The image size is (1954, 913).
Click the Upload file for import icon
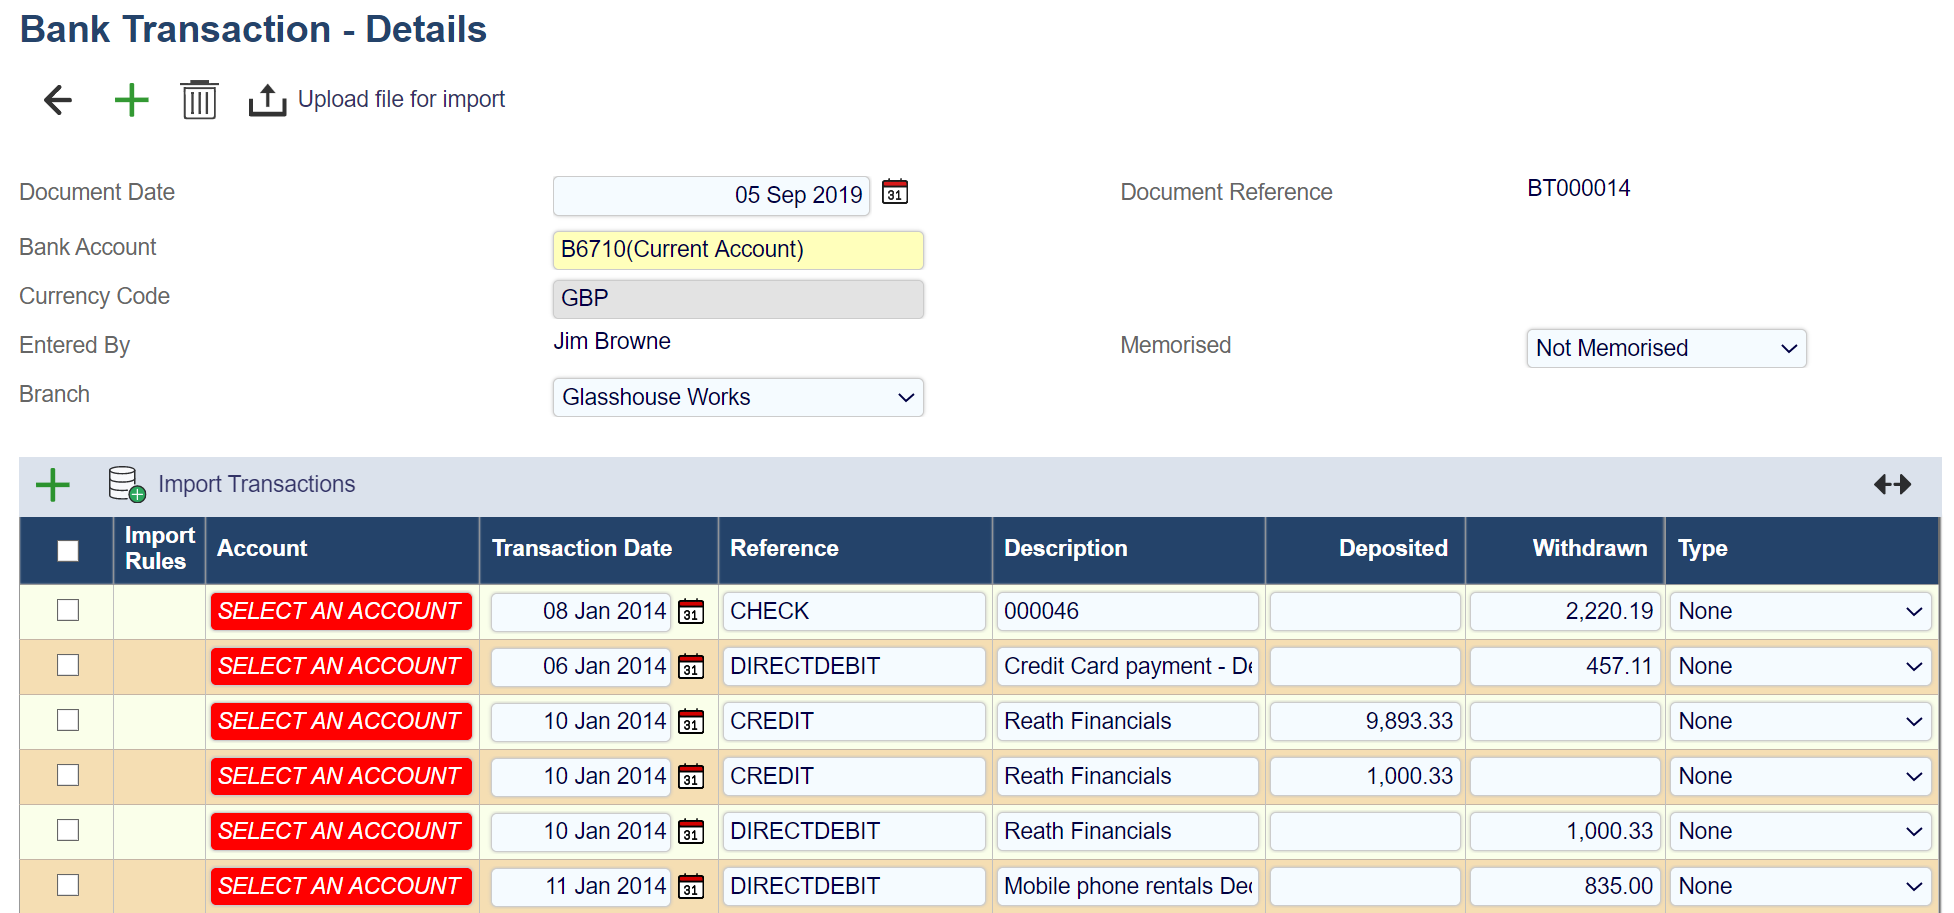click(267, 100)
